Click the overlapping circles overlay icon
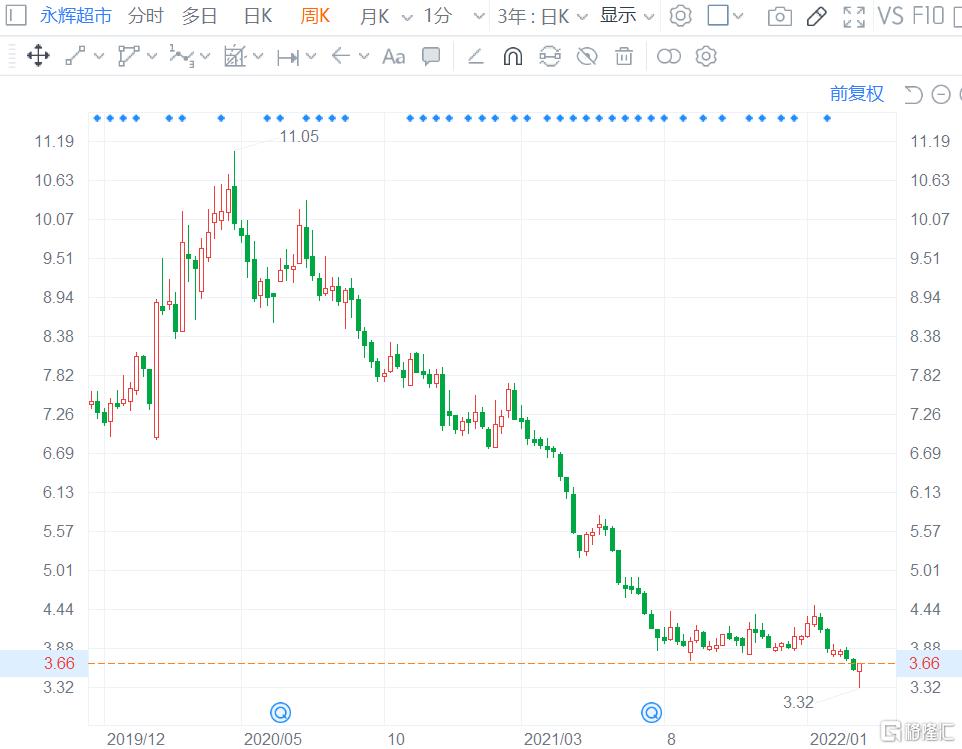The width and height of the screenshot is (962, 749). [x=669, y=56]
